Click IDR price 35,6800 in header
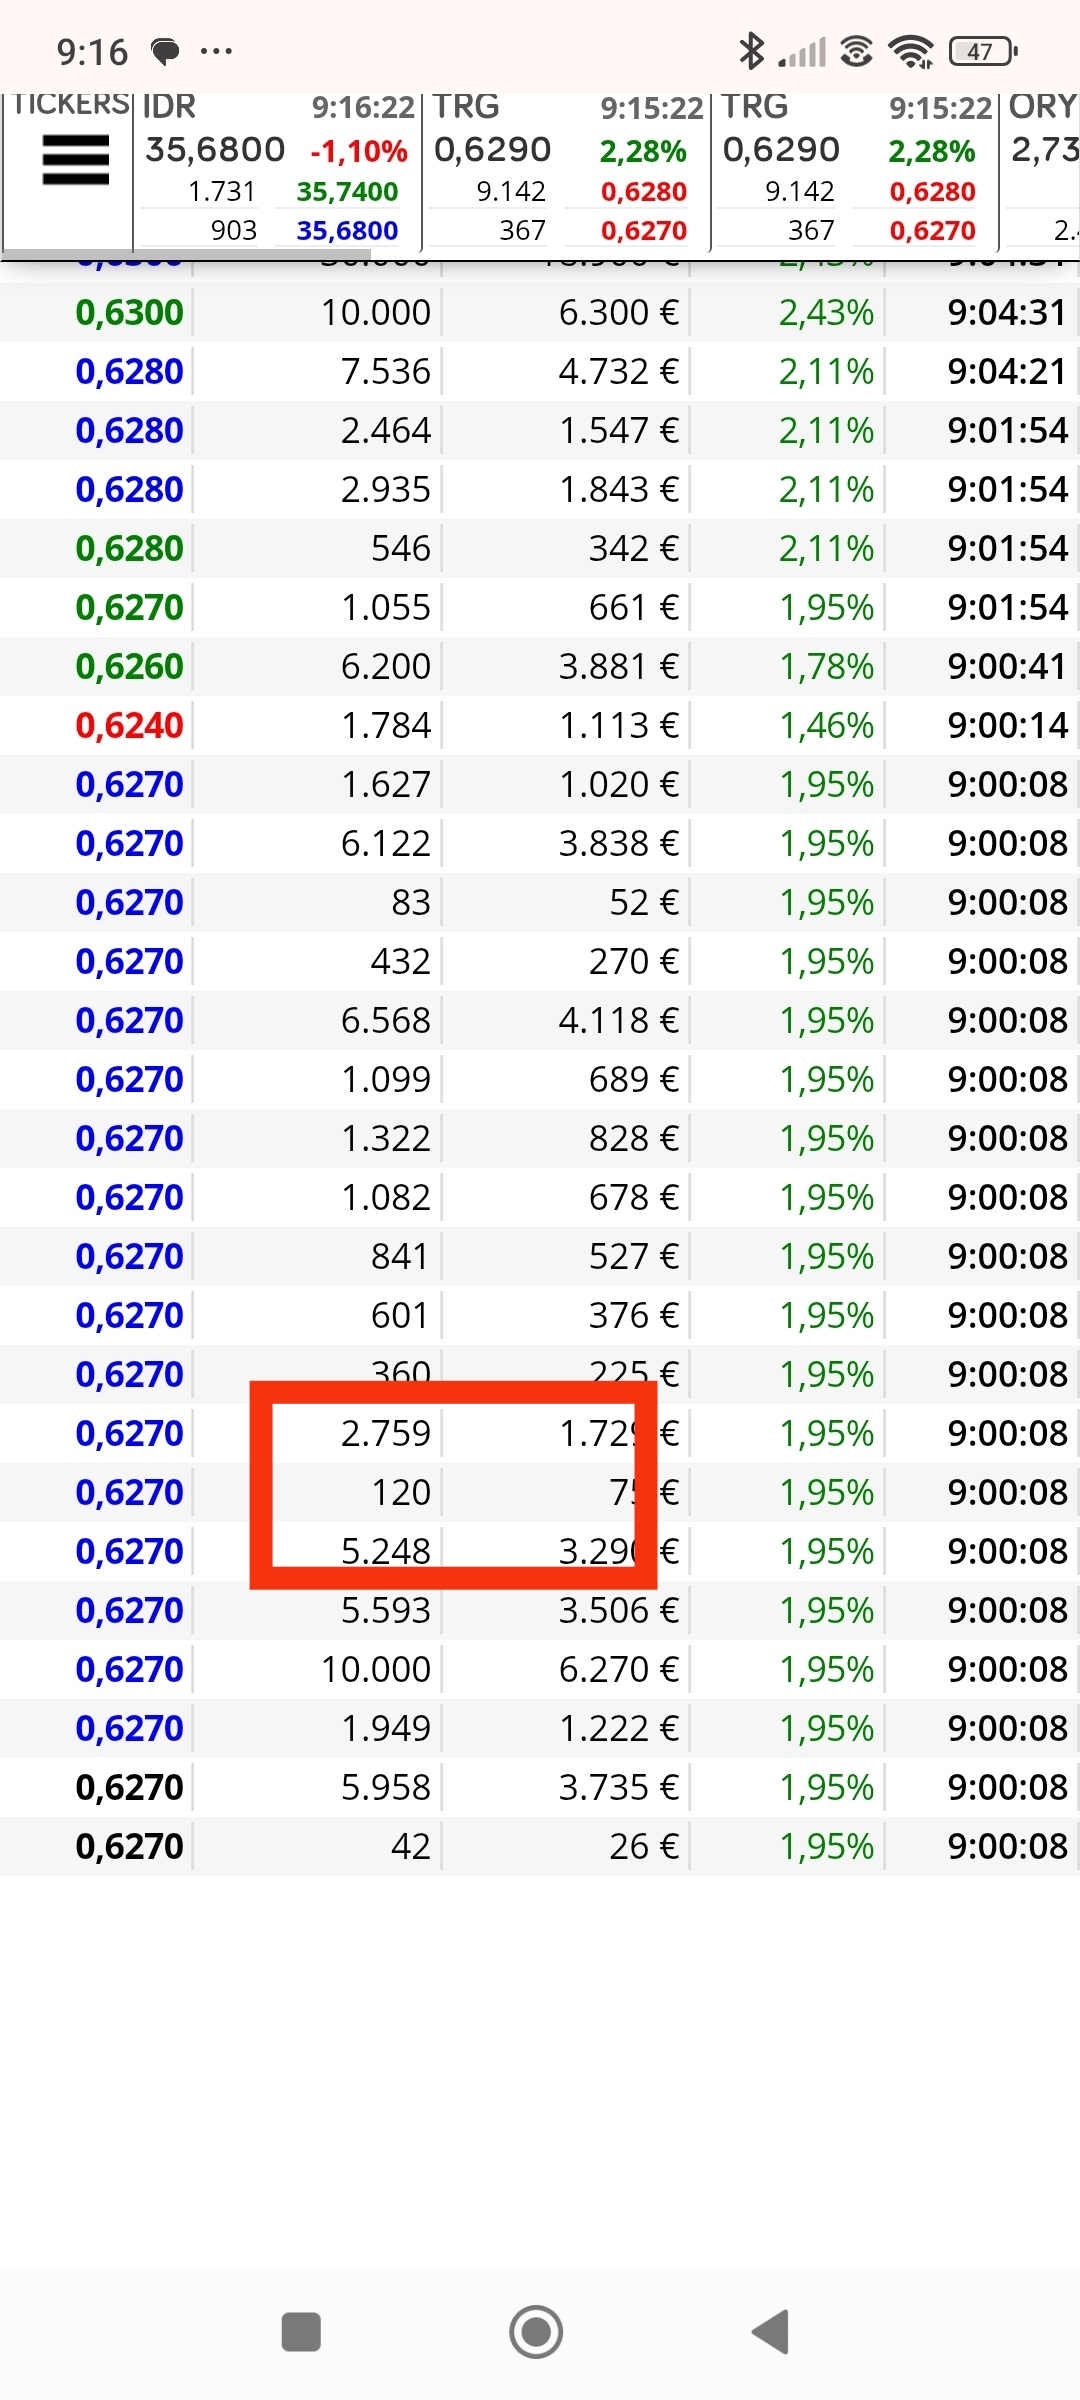 [215, 150]
